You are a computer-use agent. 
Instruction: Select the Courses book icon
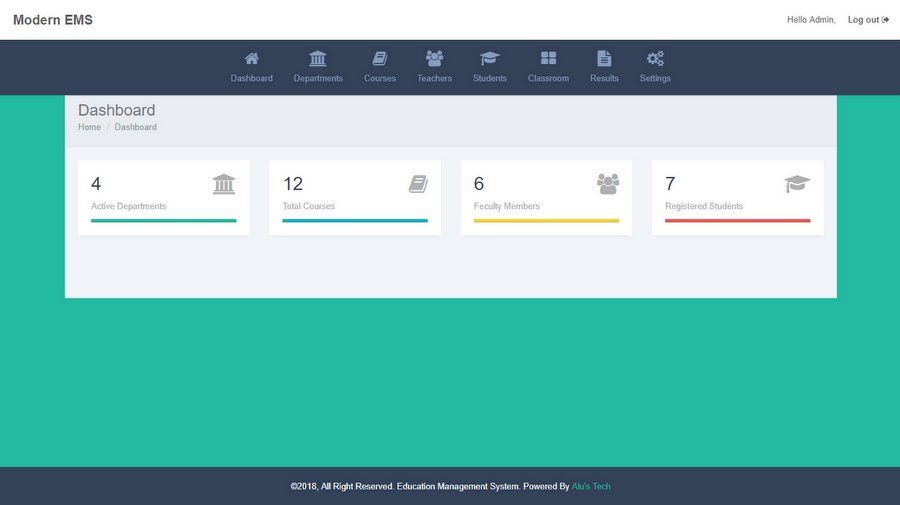(x=380, y=59)
